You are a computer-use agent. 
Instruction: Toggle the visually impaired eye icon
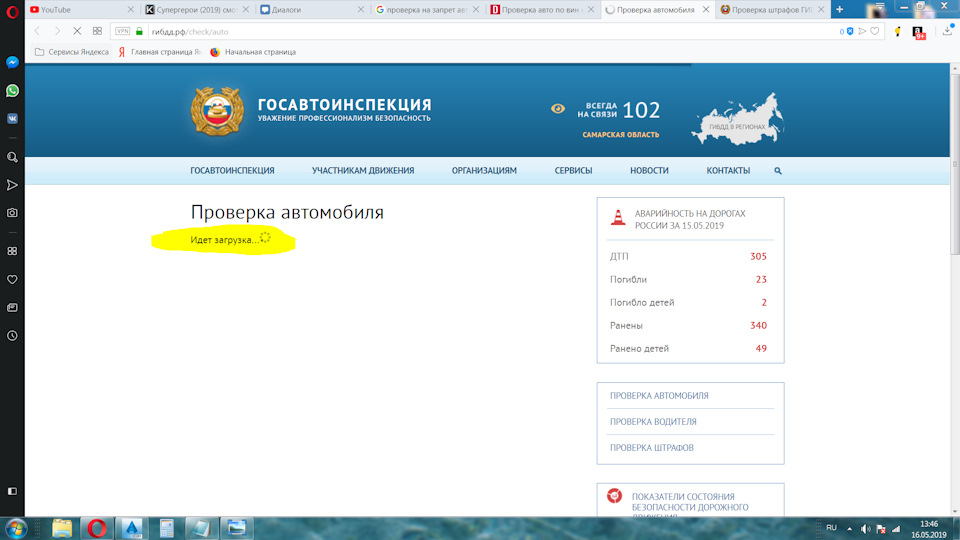click(558, 109)
